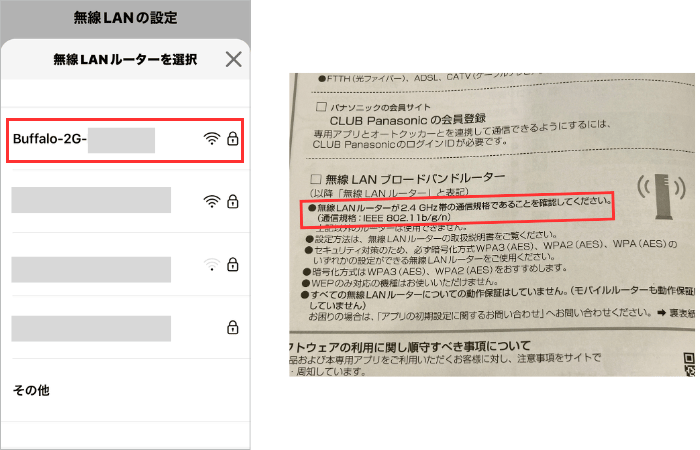Click the WEPのみ対応 bullet in the manual
The width and height of the screenshot is (700, 450).
400,283
